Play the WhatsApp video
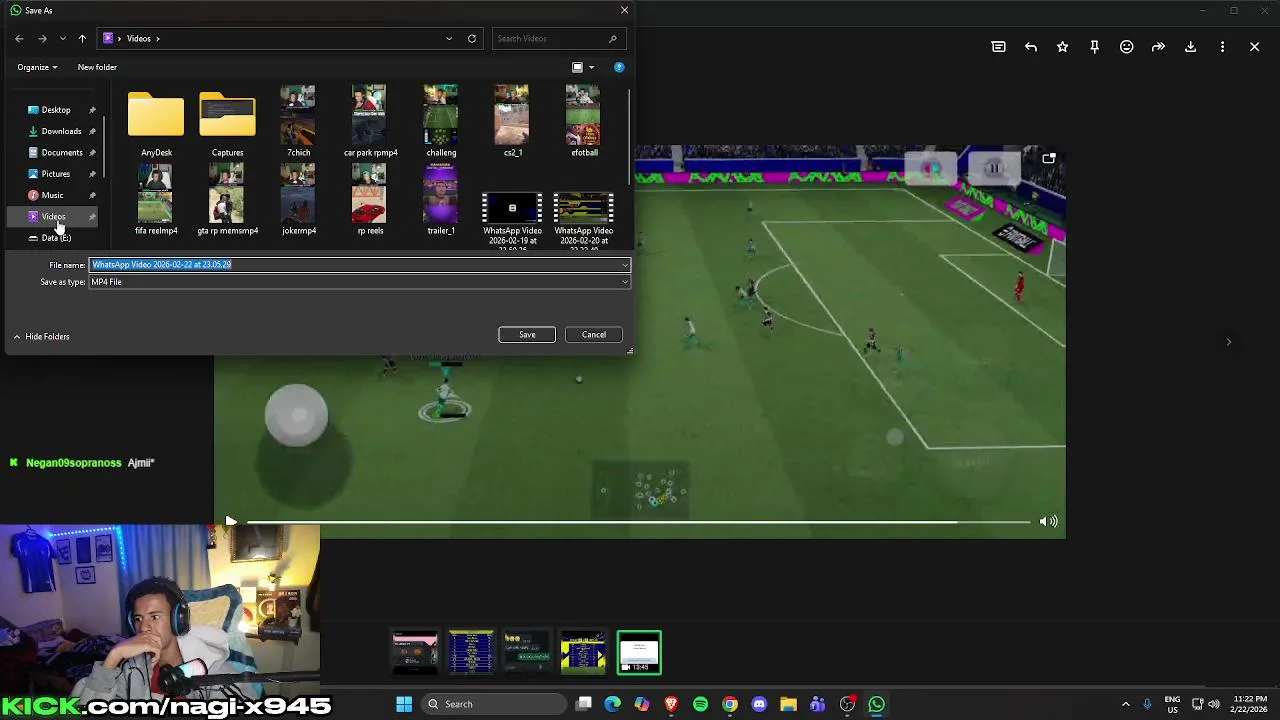The height and width of the screenshot is (720, 1280). [231, 521]
